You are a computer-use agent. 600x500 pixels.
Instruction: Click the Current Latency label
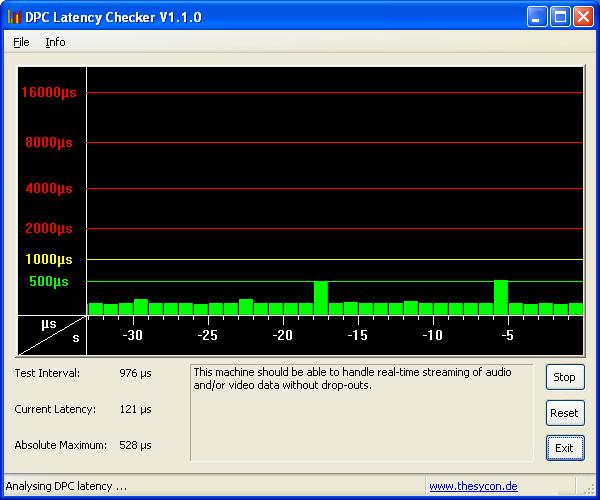pos(55,409)
